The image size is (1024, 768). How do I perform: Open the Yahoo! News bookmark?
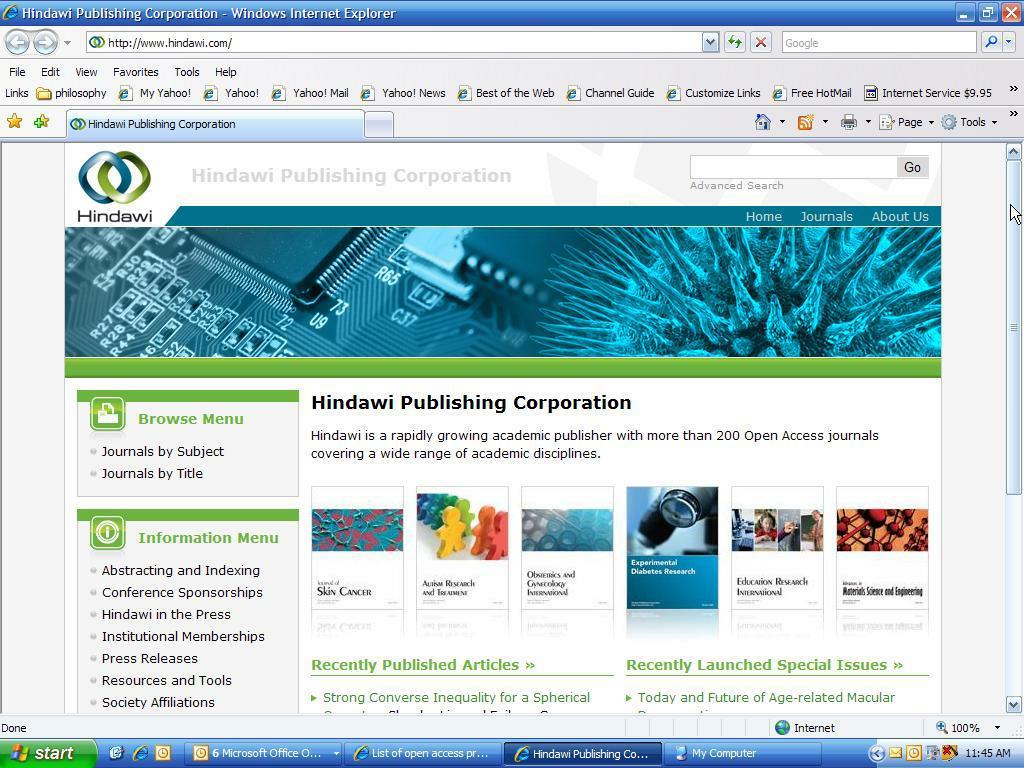404,93
